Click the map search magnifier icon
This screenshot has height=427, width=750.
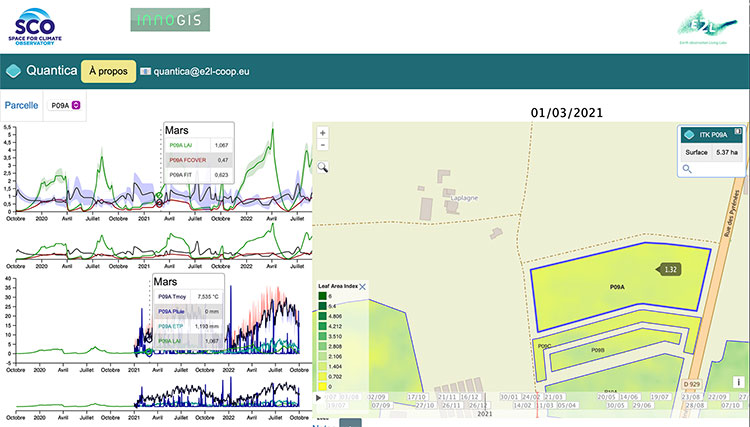(323, 167)
